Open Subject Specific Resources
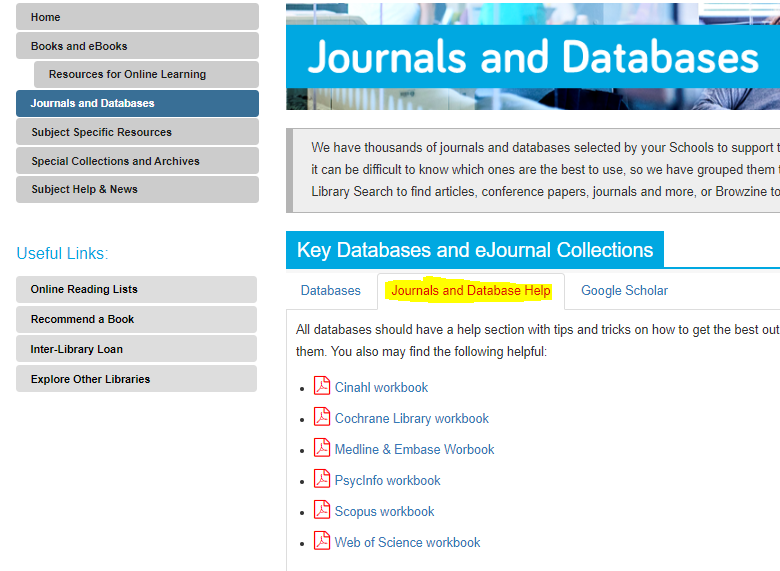Image resolution: width=780 pixels, height=571 pixels. coord(137,132)
